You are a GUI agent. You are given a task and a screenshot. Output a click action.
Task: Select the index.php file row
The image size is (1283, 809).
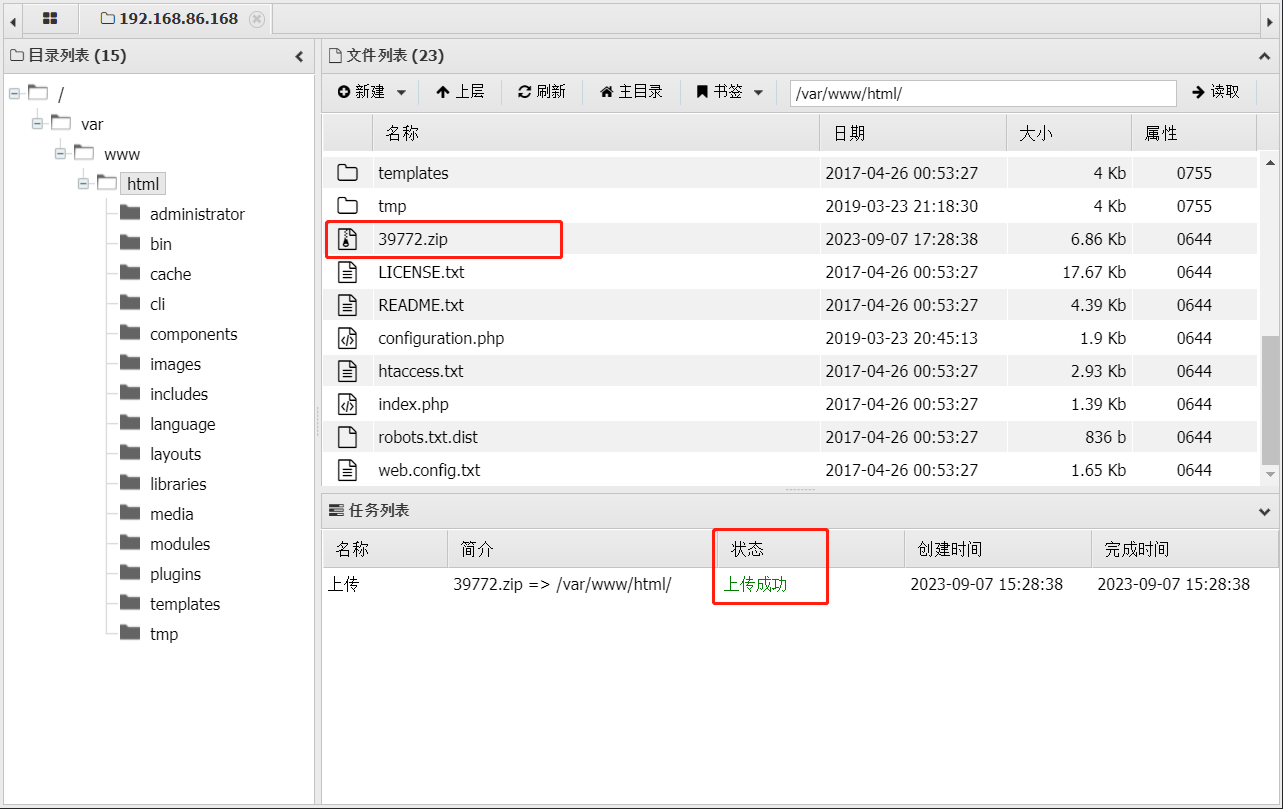point(790,404)
